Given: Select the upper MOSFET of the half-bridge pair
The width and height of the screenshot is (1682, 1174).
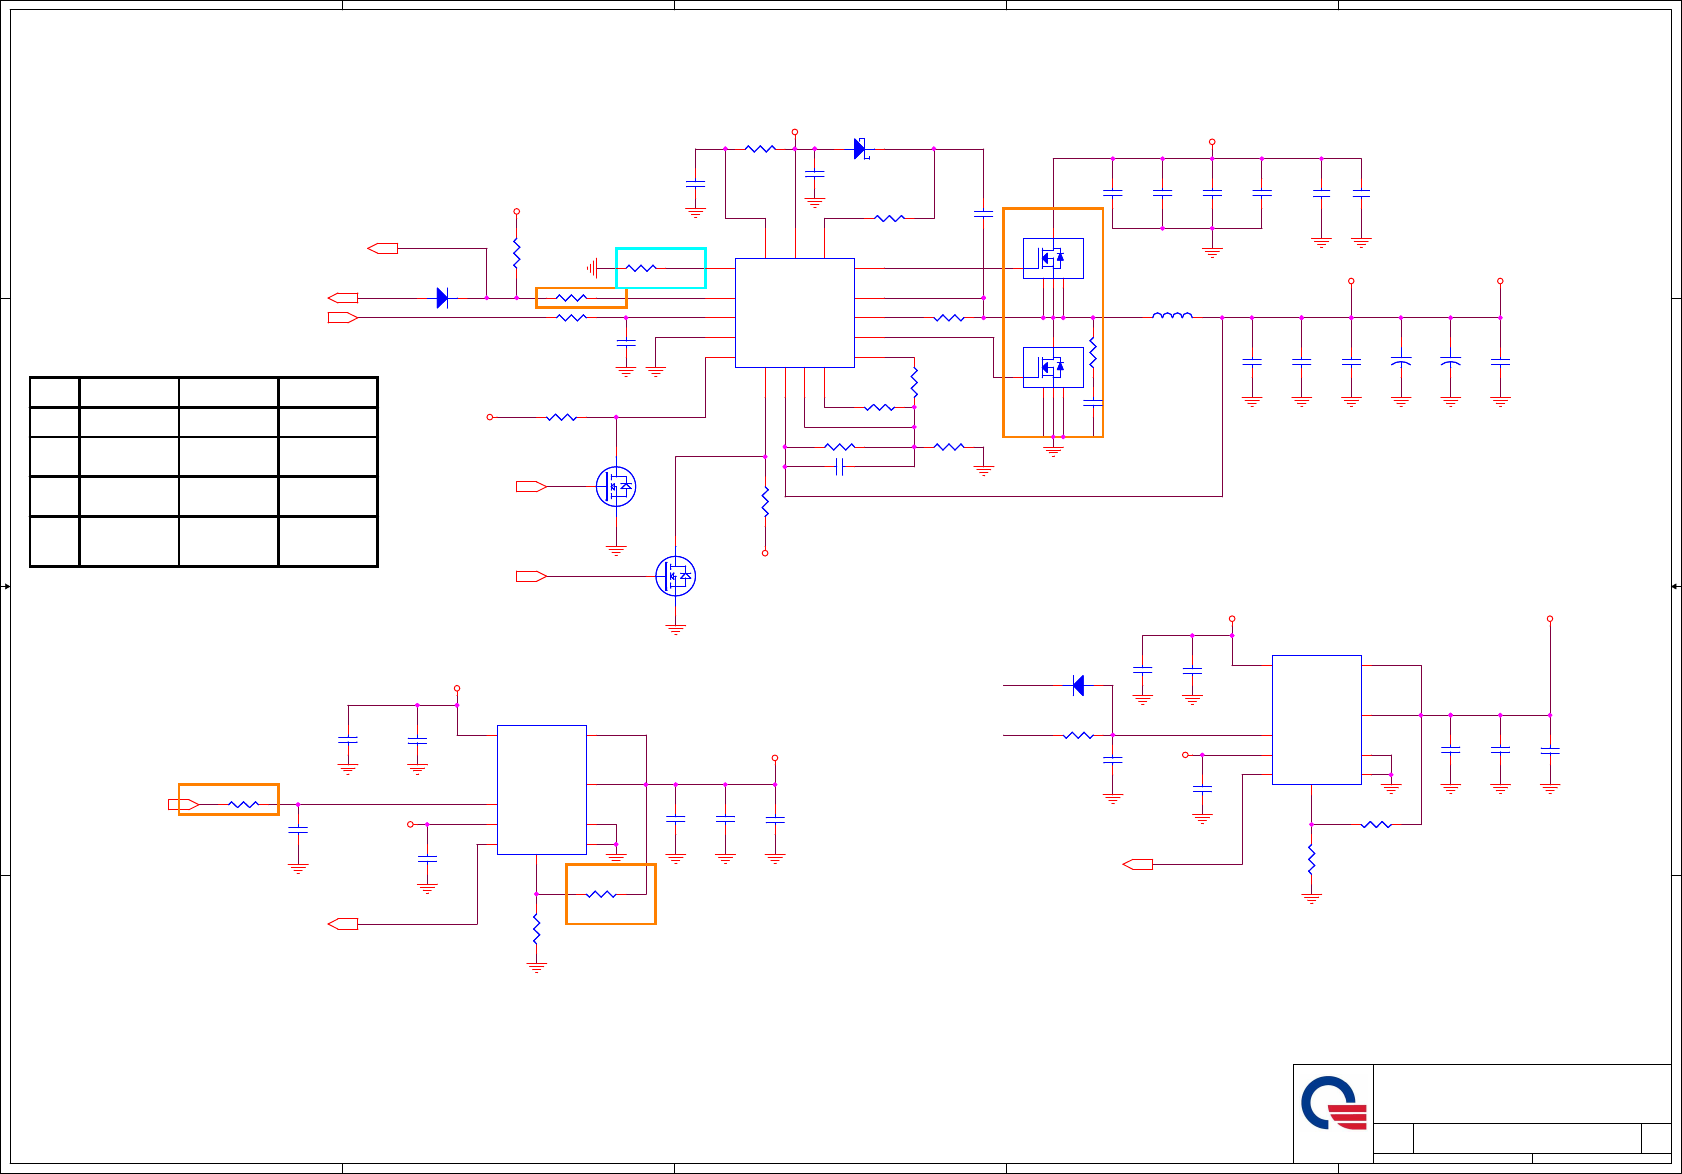Looking at the screenshot, I should [1053, 258].
